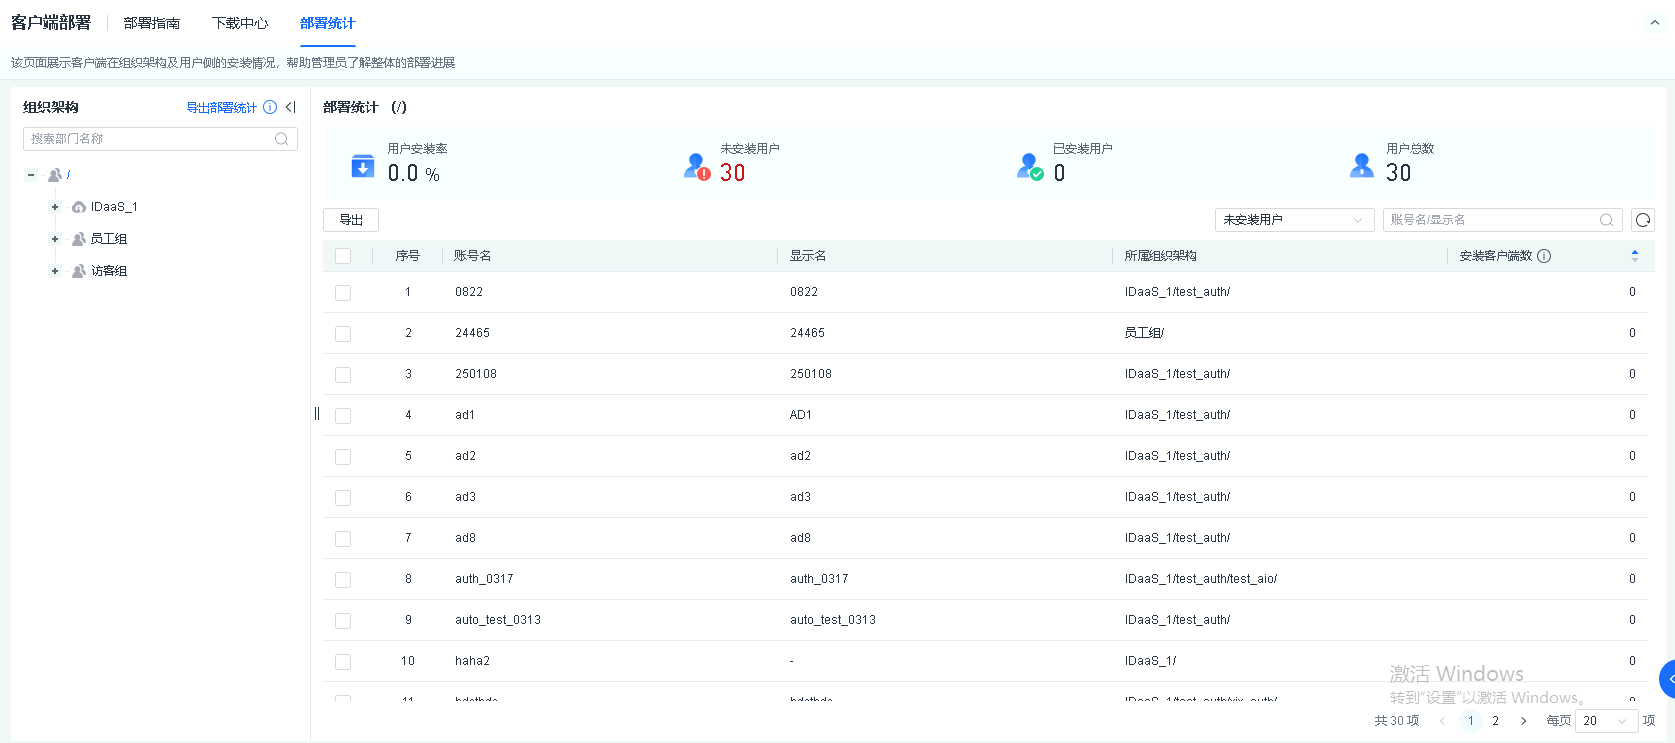Expand the IDaaS_1 tree node
The image size is (1675, 743).
(x=55, y=207)
